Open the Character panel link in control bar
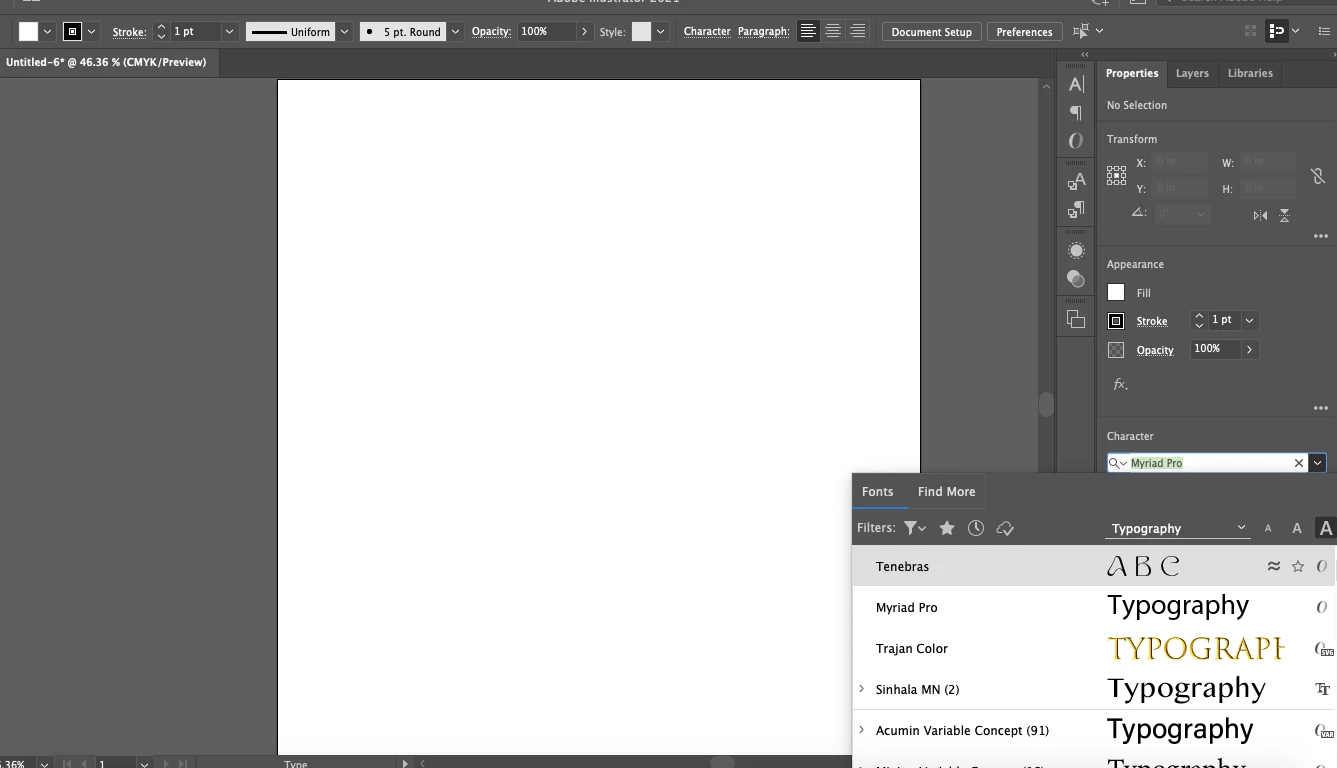The width and height of the screenshot is (1337, 768). tap(707, 32)
